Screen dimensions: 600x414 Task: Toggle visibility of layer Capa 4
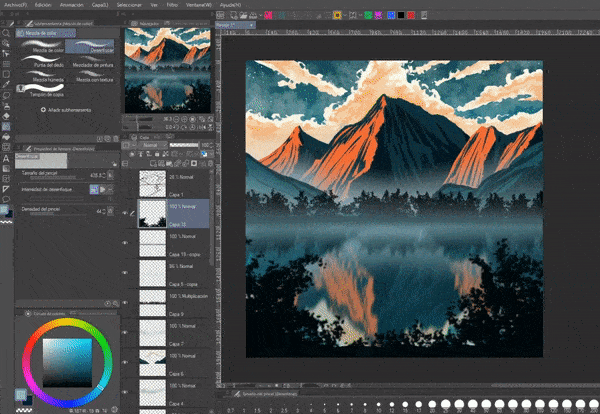pyautogui.click(x=125, y=392)
